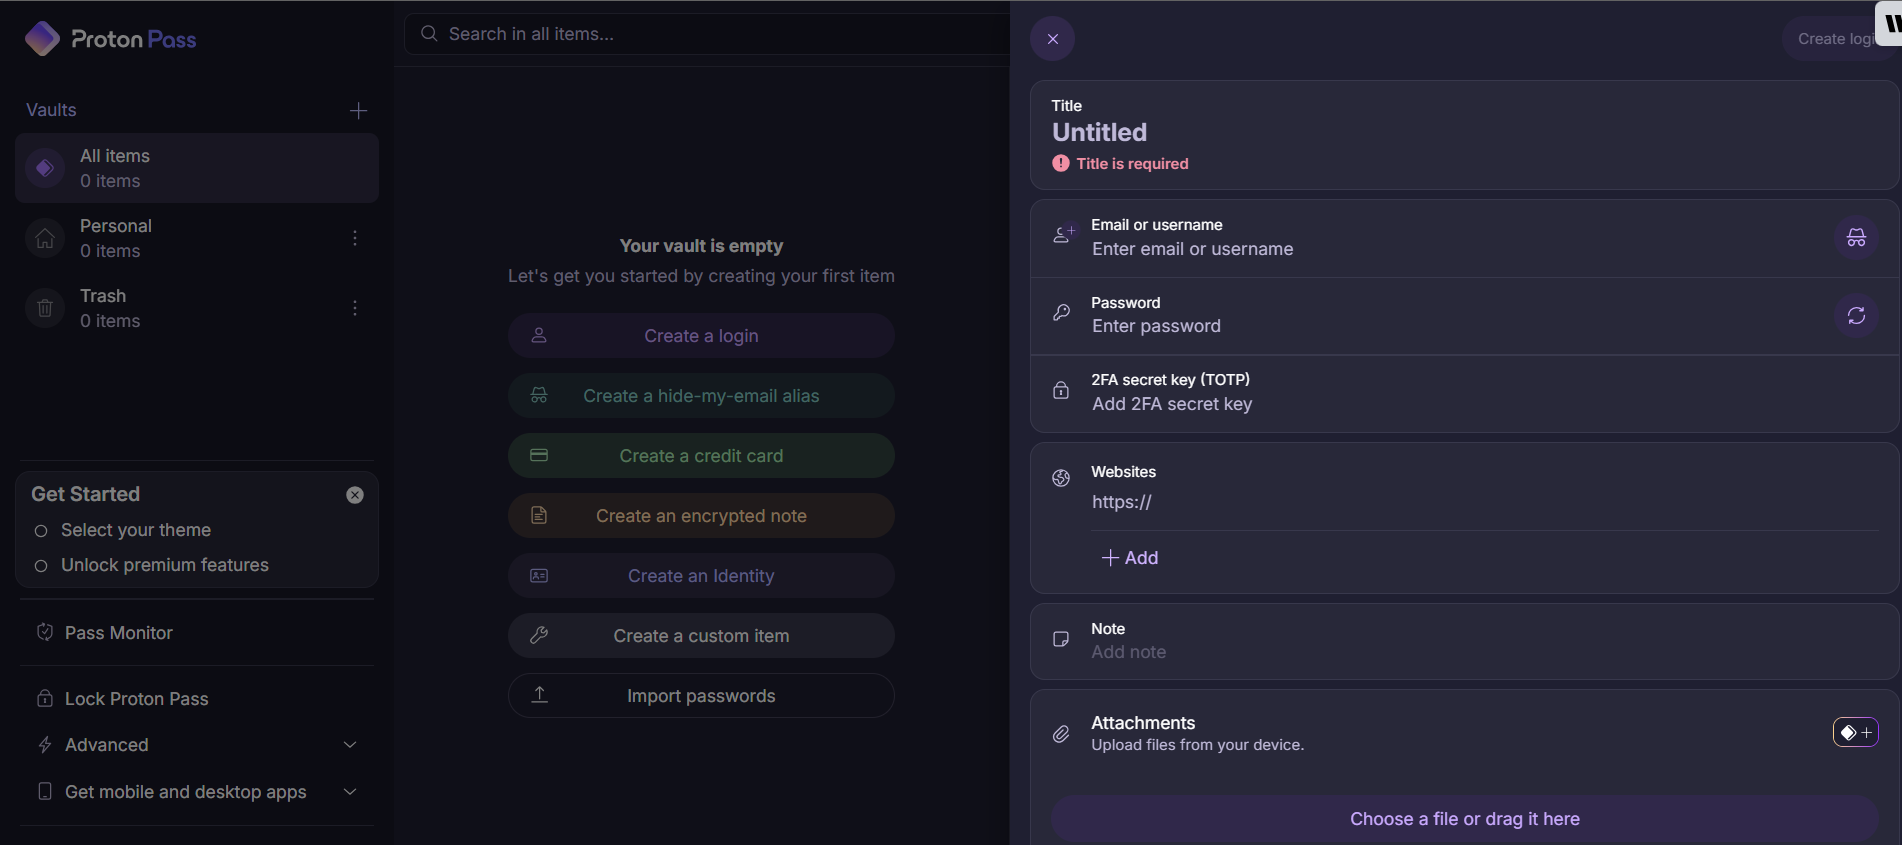Image resolution: width=1902 pixels, height=845 pixels.
Task: Expand Get mobile and desktop apps
Action: (x=349, y=792)
